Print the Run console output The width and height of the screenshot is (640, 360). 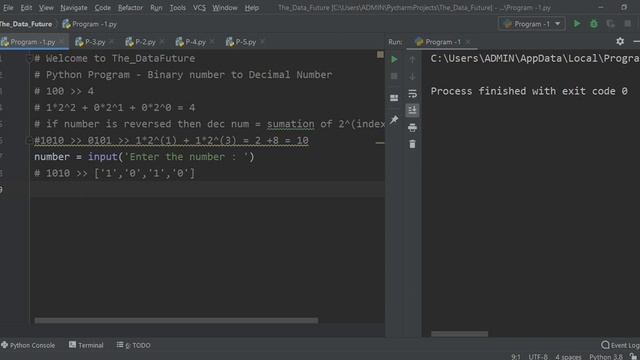coord(412,127)
